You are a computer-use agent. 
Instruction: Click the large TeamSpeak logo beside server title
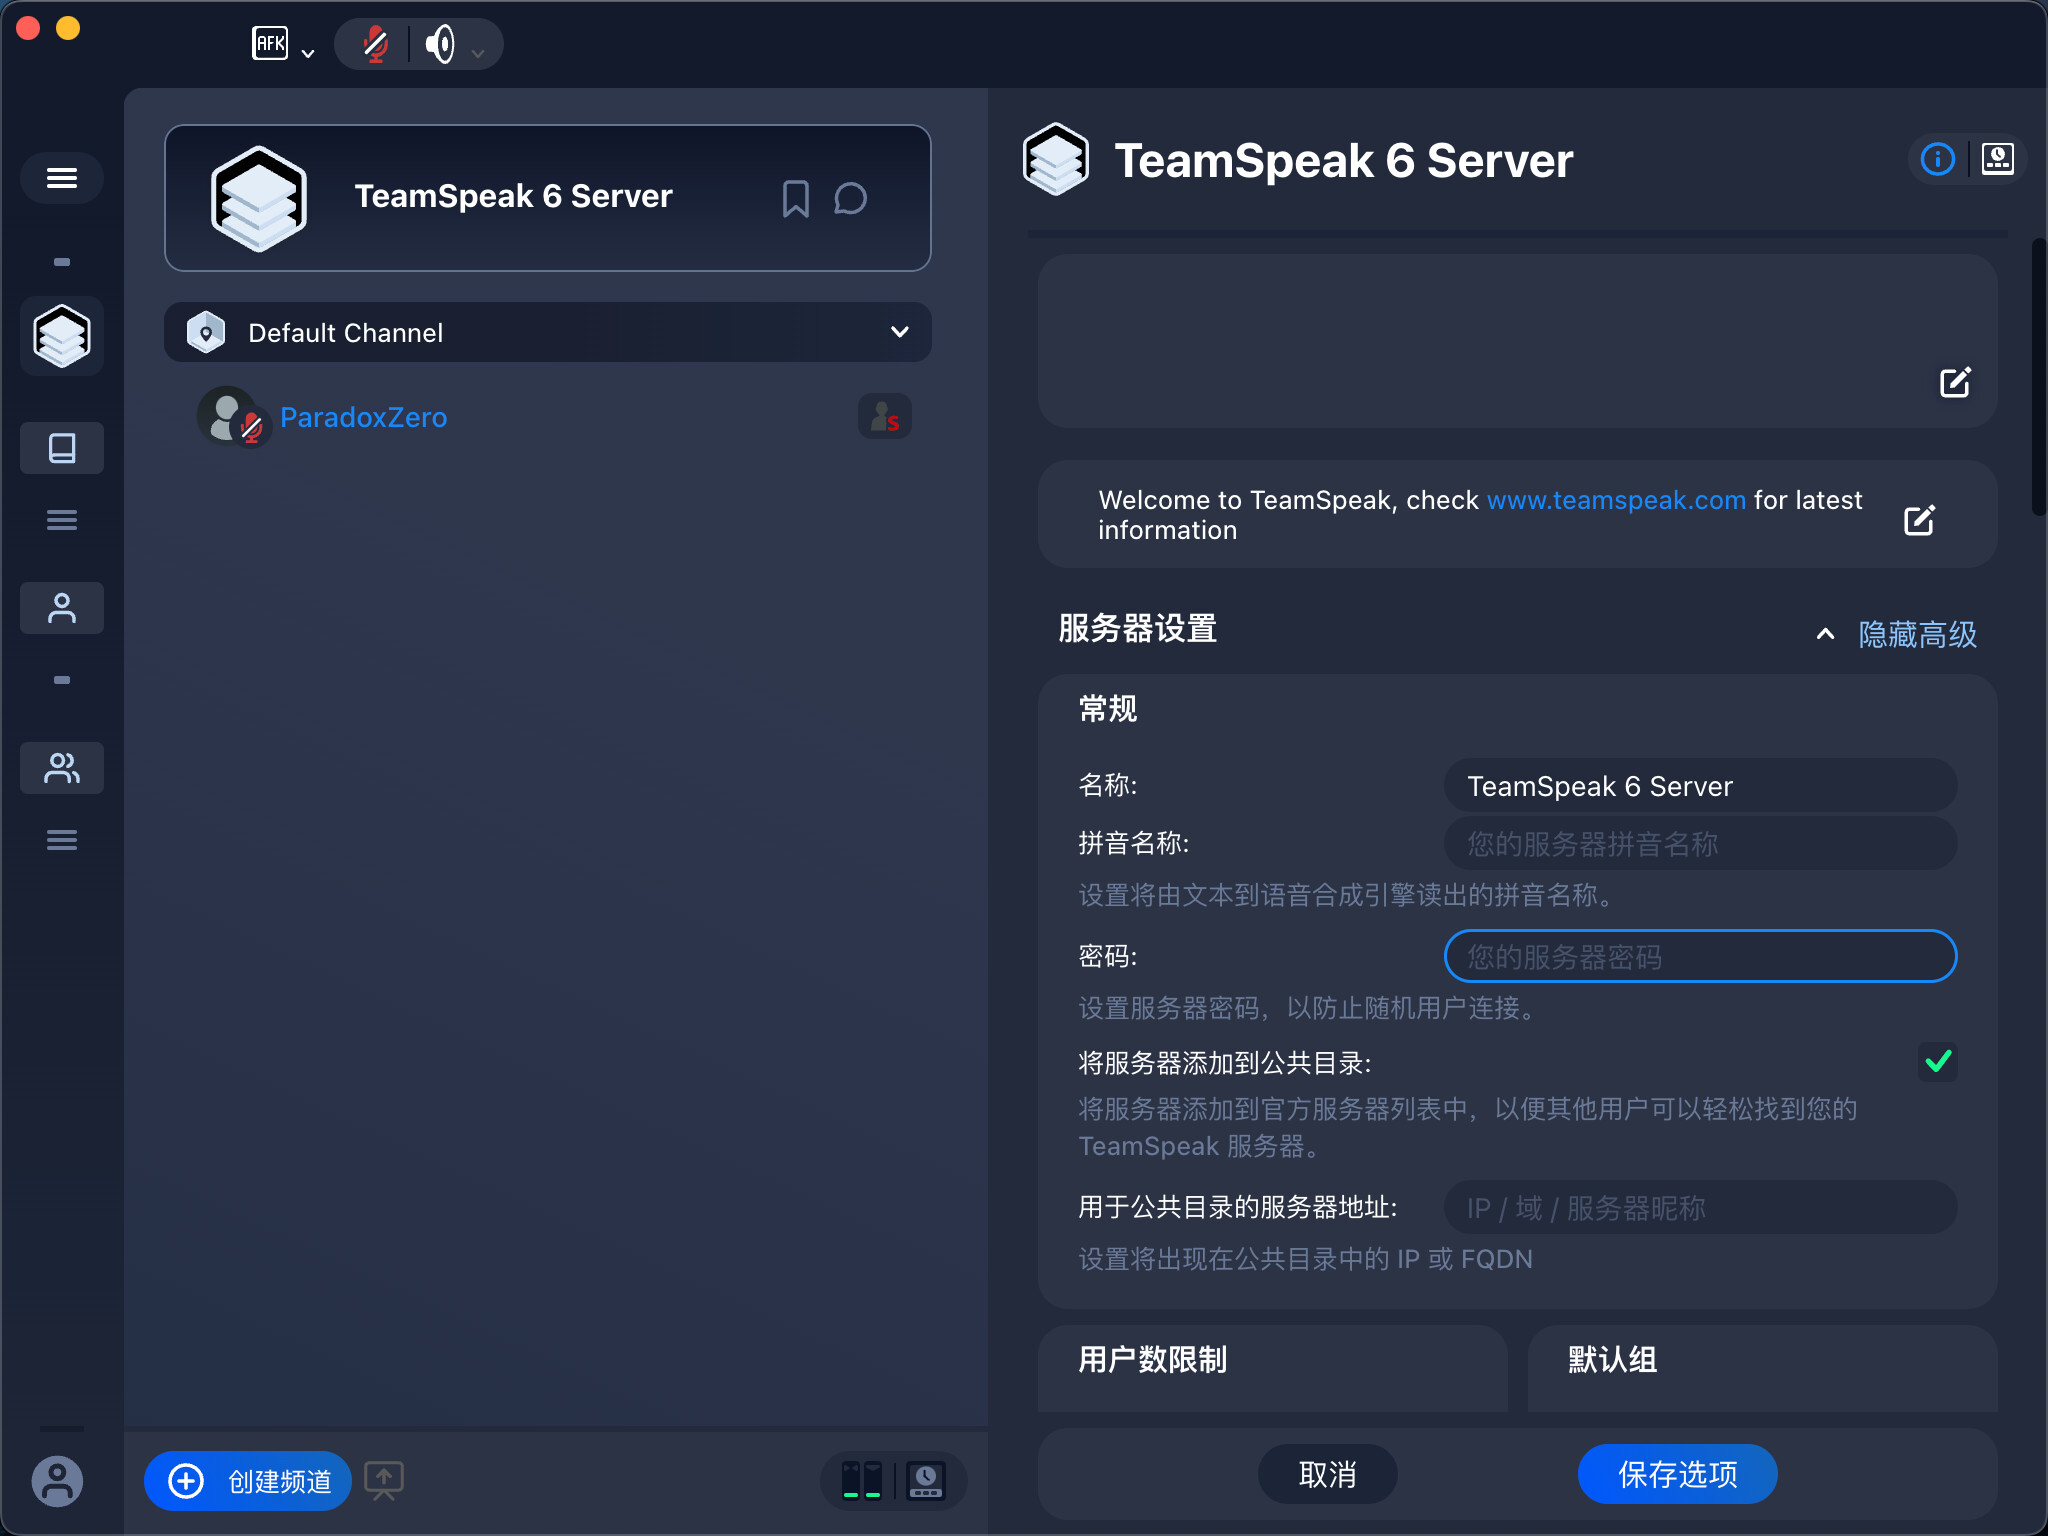pyautogui.click(x=1056, y=160)
